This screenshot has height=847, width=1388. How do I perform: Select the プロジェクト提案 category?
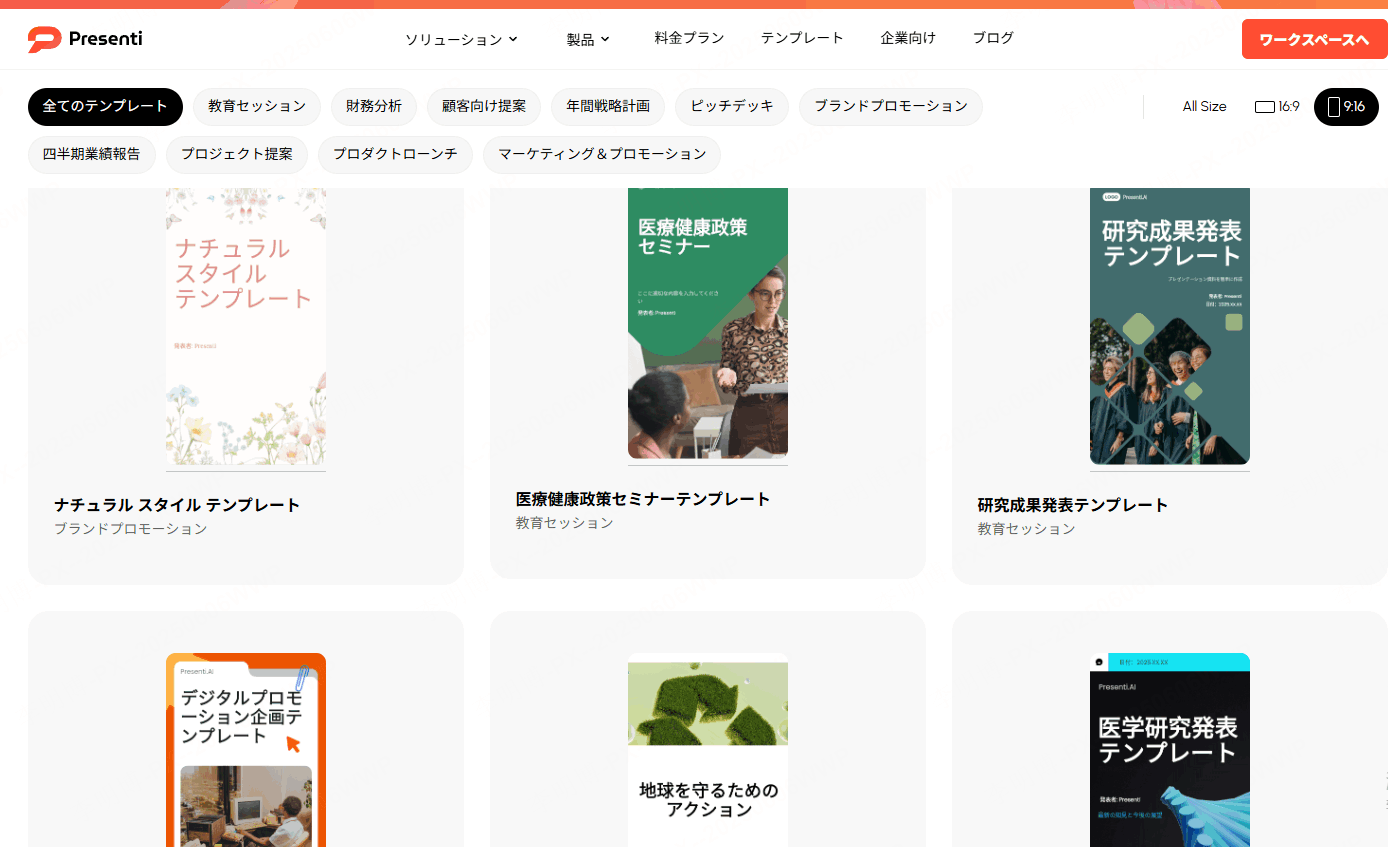237,155
